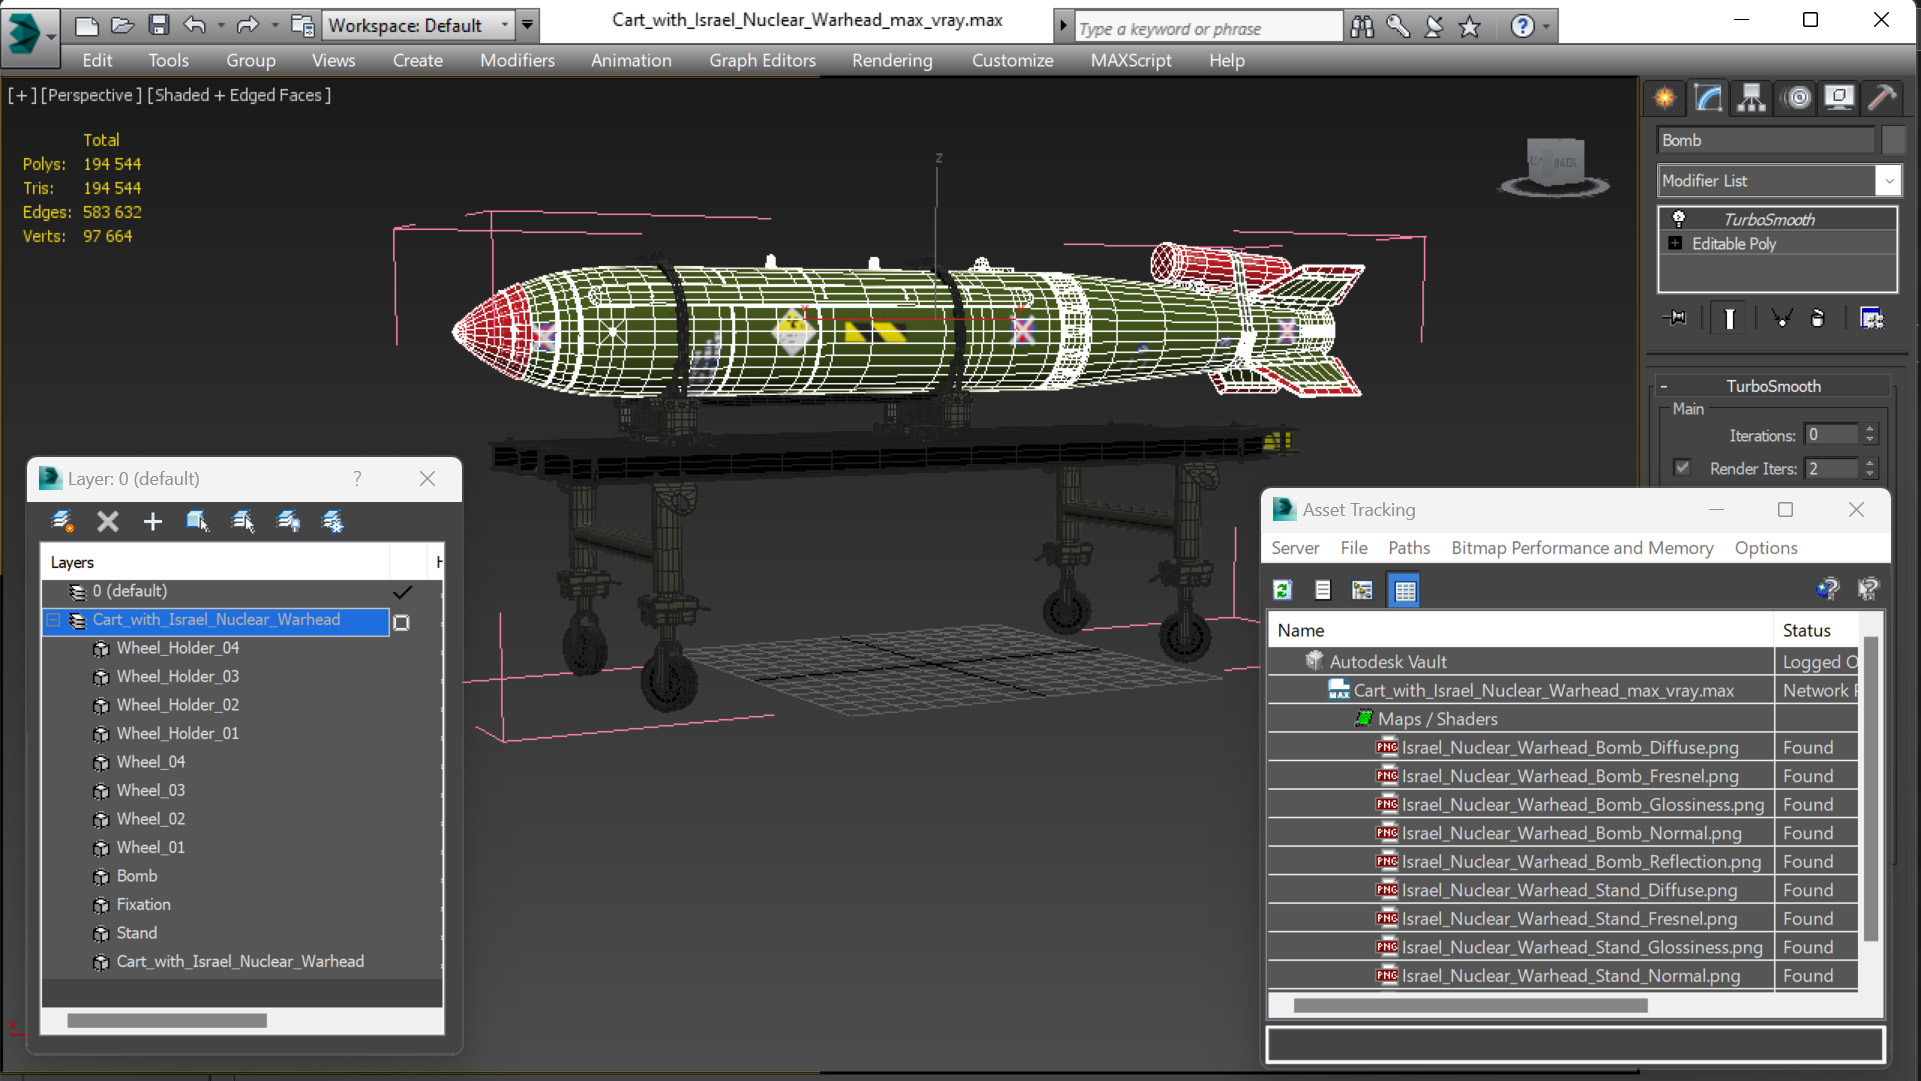
Task: Click the ViewCube in the viewport
Action: click(x=1555, y=165)
